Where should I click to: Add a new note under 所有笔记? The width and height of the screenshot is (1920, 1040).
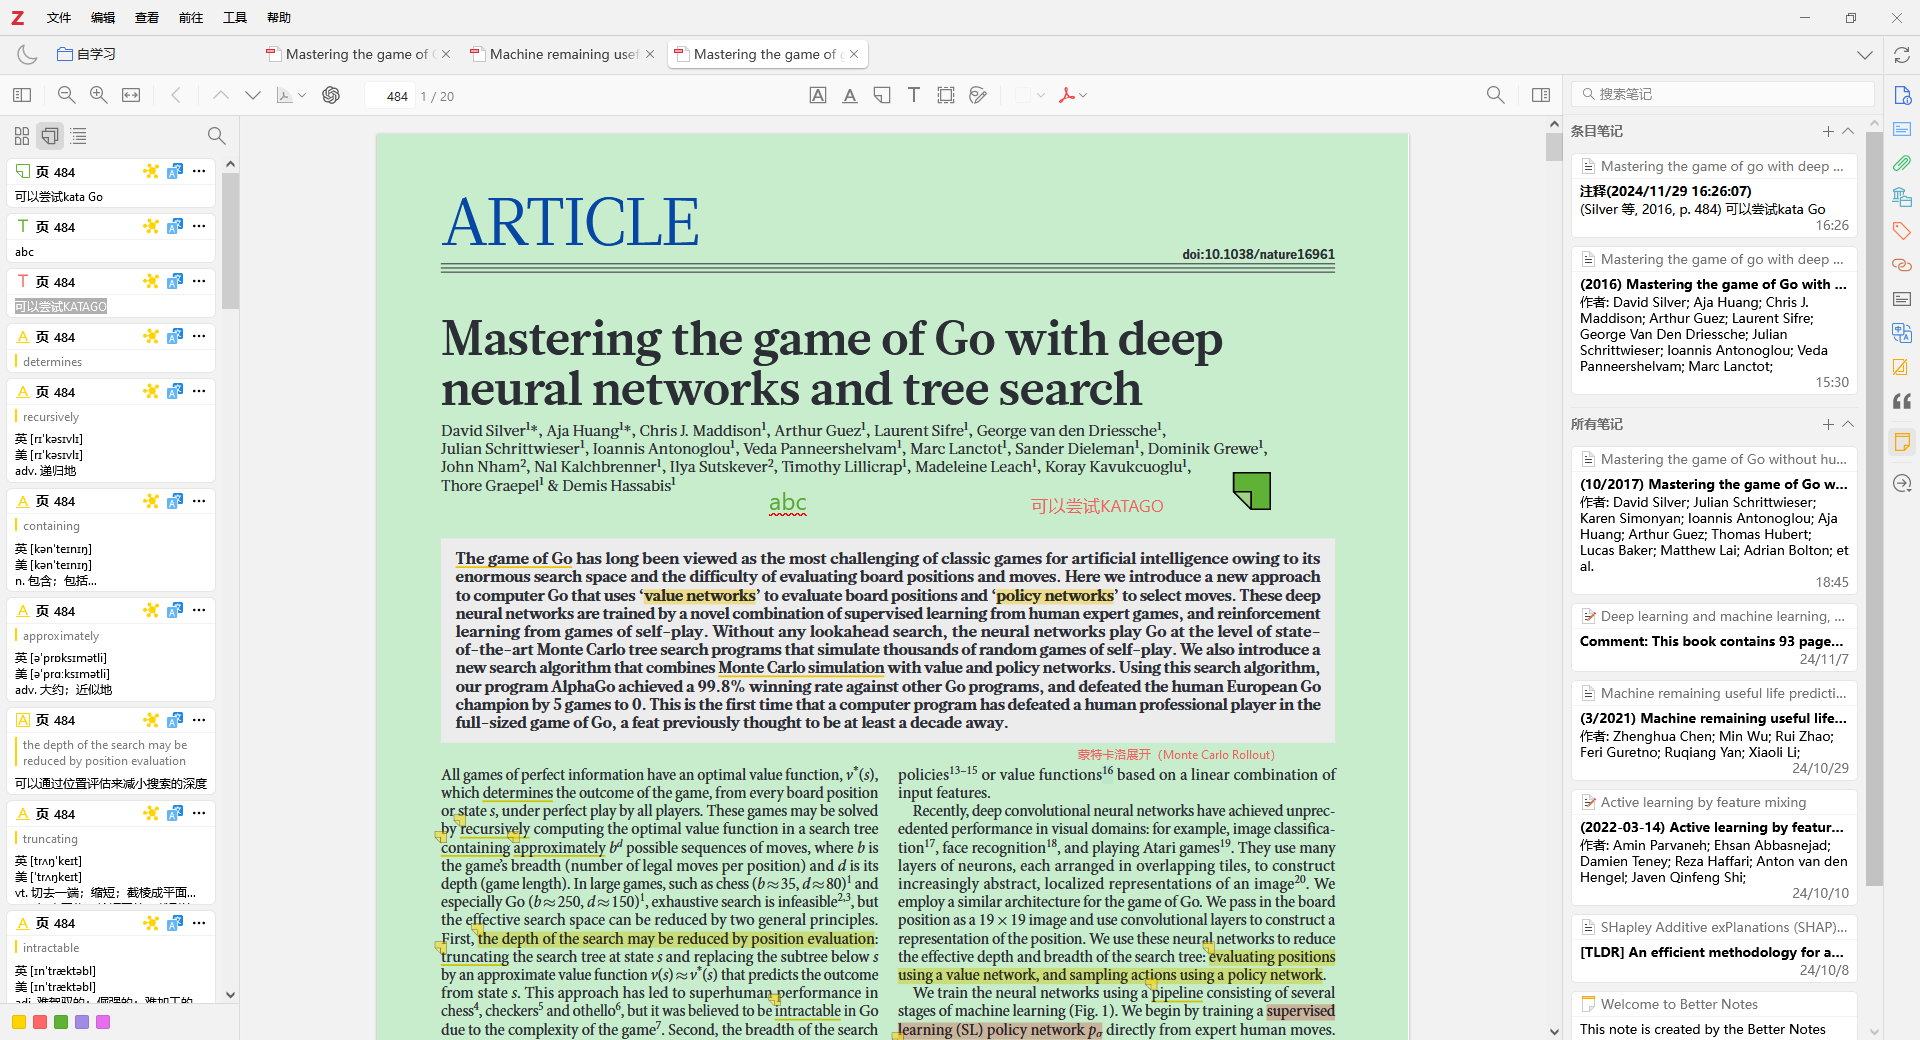pyautogui.click(x=1828, y=424)
